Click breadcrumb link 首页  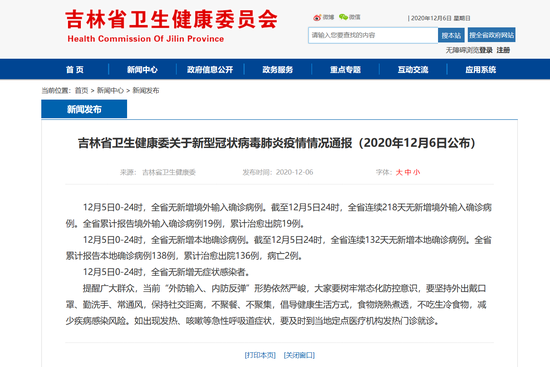[82, 91]
